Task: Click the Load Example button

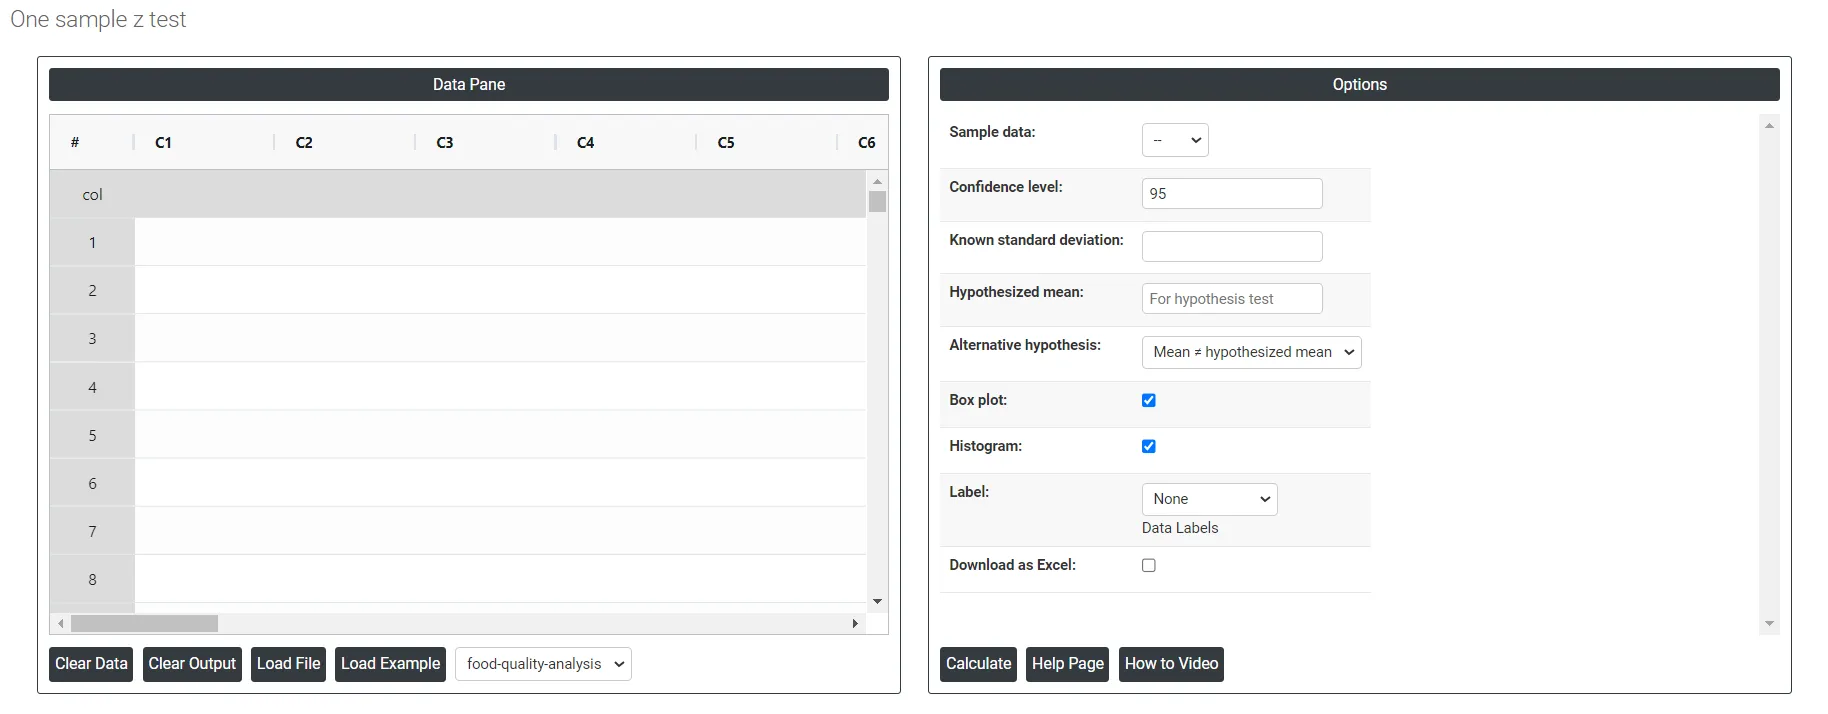Action: tap(390, 664)
